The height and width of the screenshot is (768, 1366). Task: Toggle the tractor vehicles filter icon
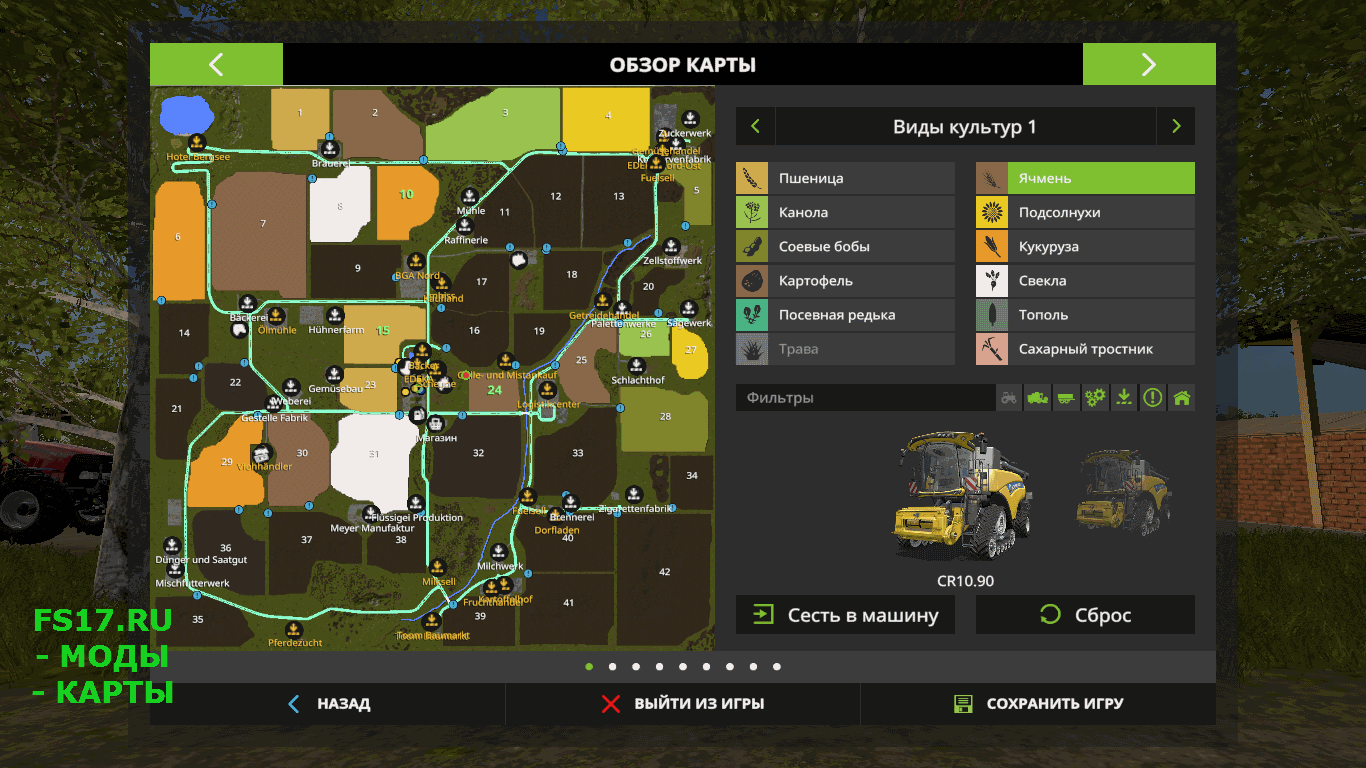point(1010,397)
